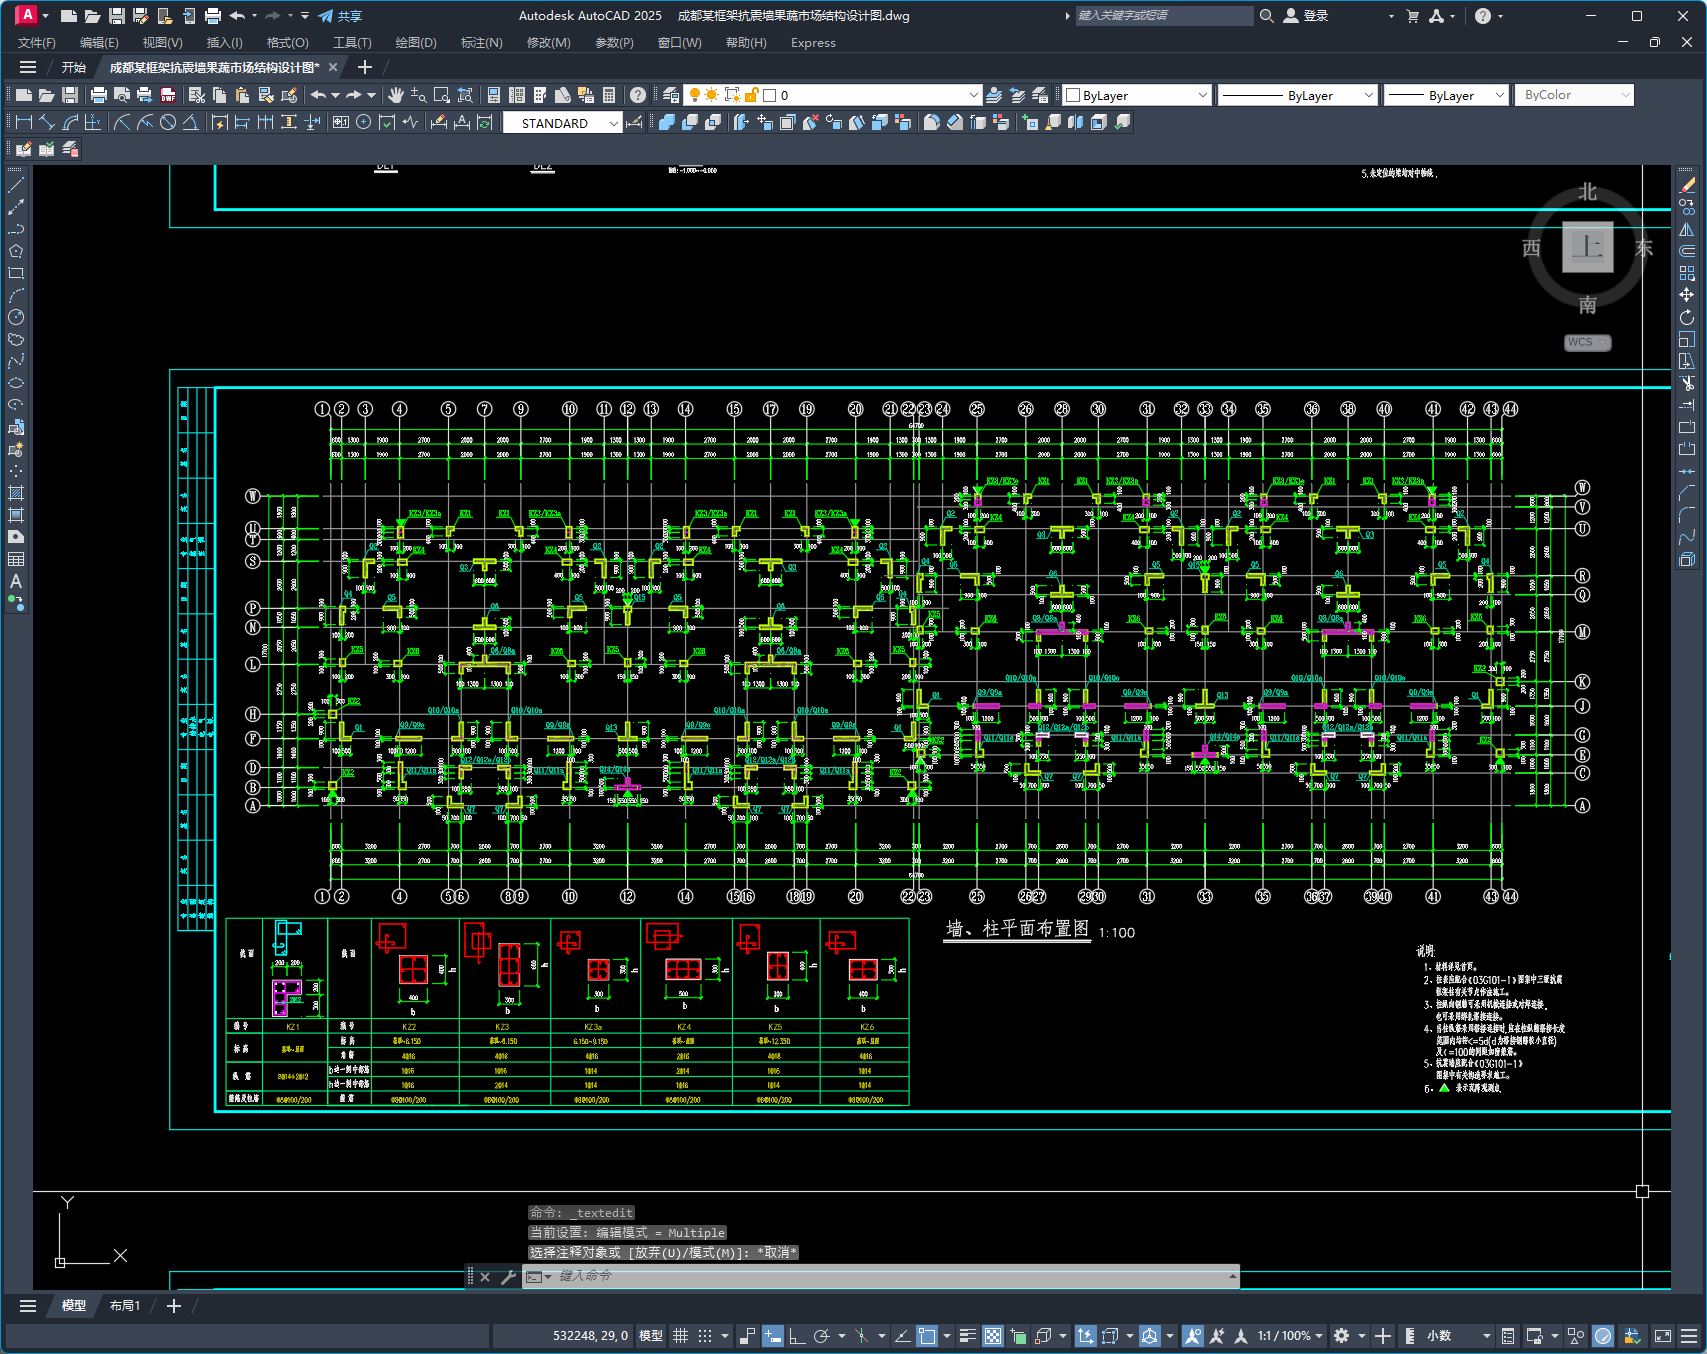Open the 标注(N) menu
The height and width of the screenshot is (1354, 1707).
[x=481, y=43]
